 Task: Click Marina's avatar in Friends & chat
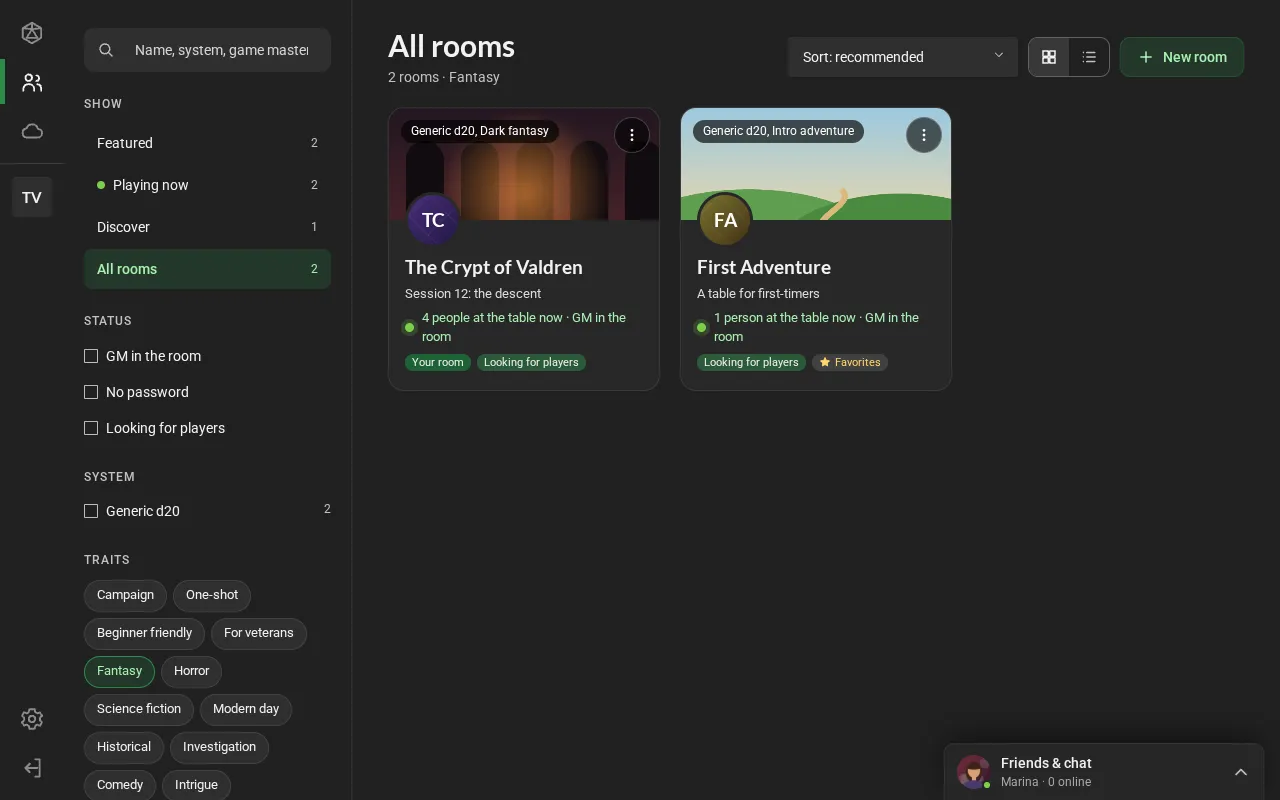(973, 772)
